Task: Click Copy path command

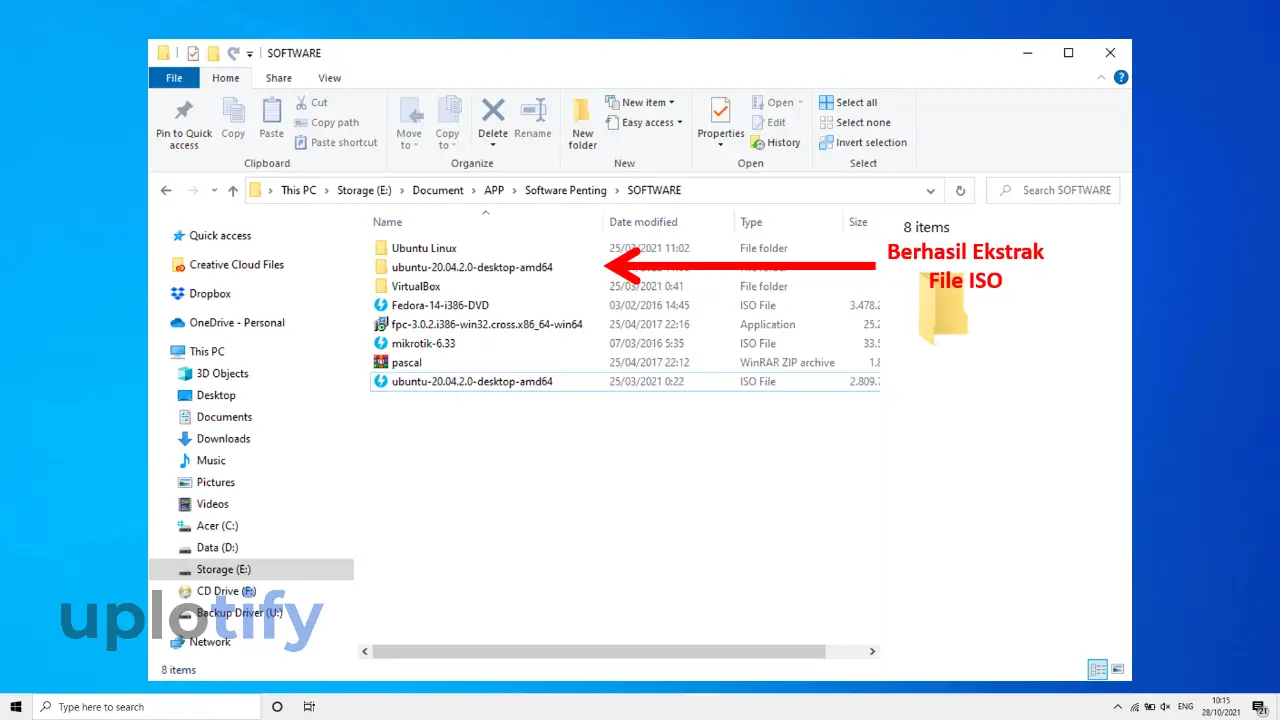Action: click(x=327, y=122)
